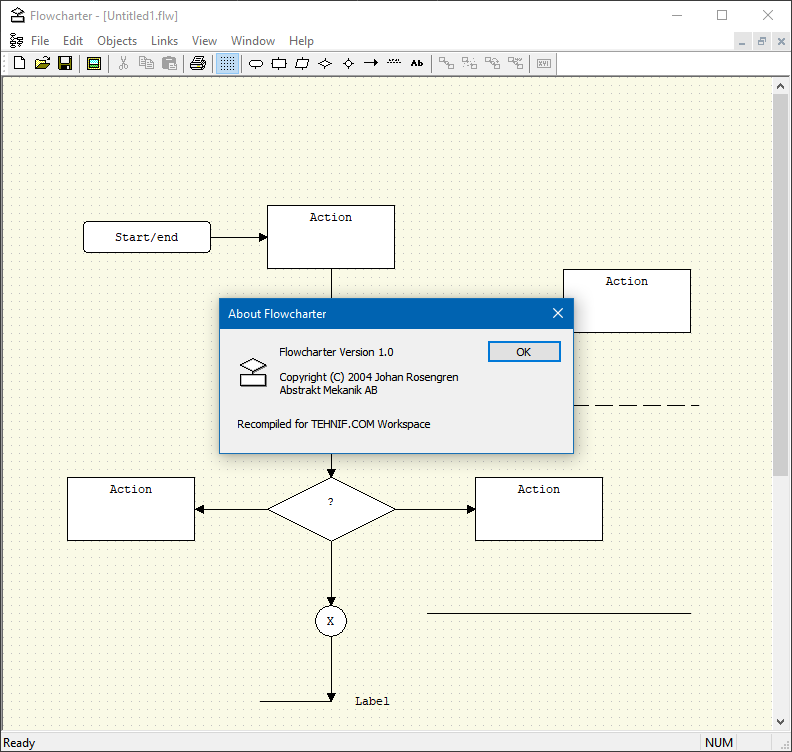Open the Edit menu
The image size is (792, 752).
click(73, 41)
